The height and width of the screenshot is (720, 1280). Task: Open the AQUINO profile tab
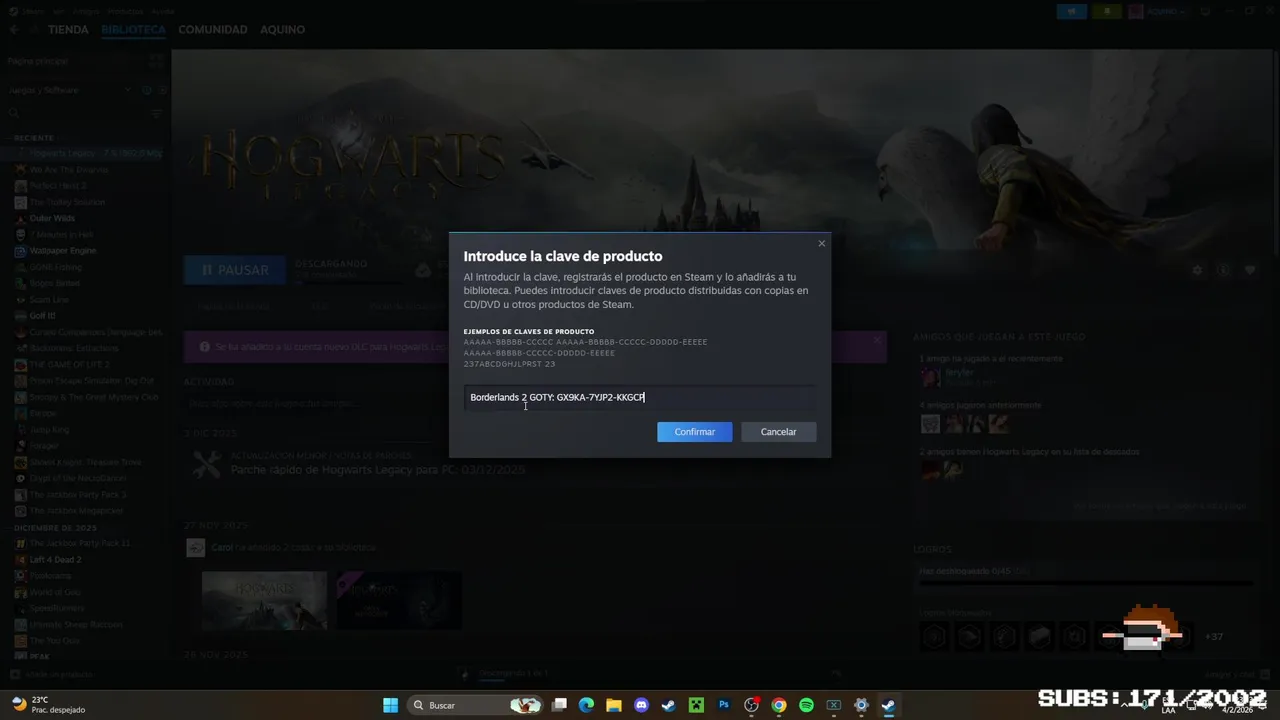coord(283,30)
